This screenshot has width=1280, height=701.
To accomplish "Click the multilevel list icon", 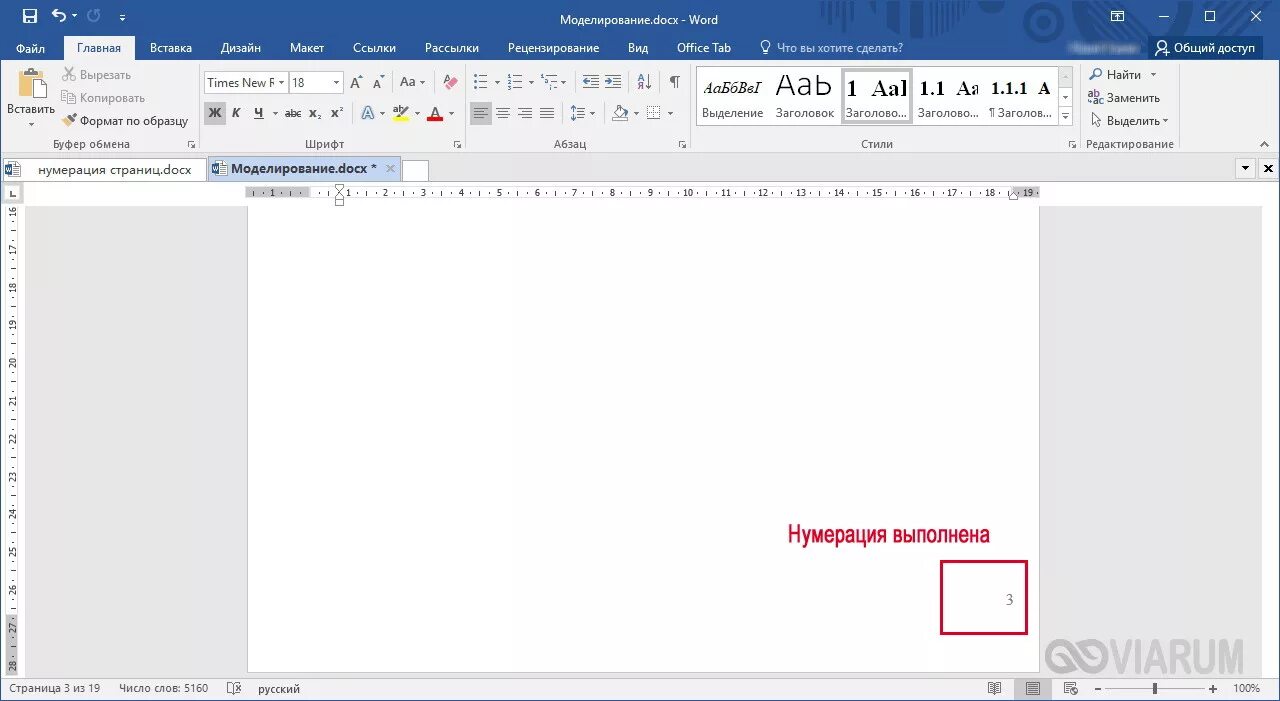I will (x=549, y=83).
